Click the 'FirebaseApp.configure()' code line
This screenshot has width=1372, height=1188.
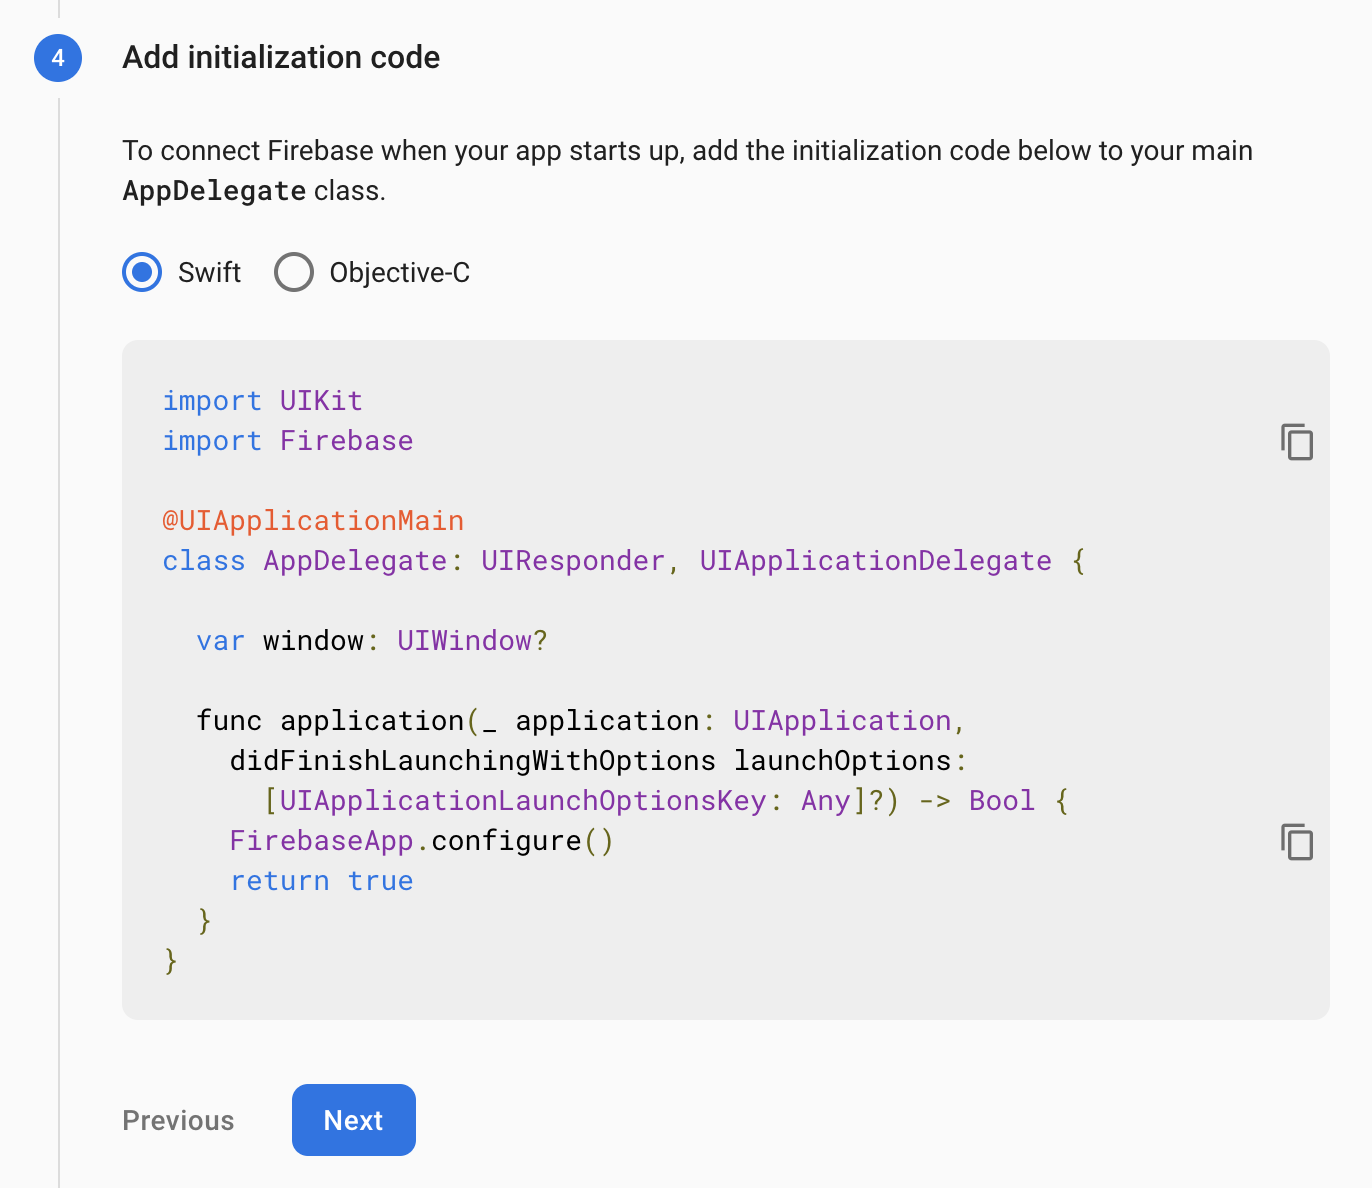pos(422,841)
